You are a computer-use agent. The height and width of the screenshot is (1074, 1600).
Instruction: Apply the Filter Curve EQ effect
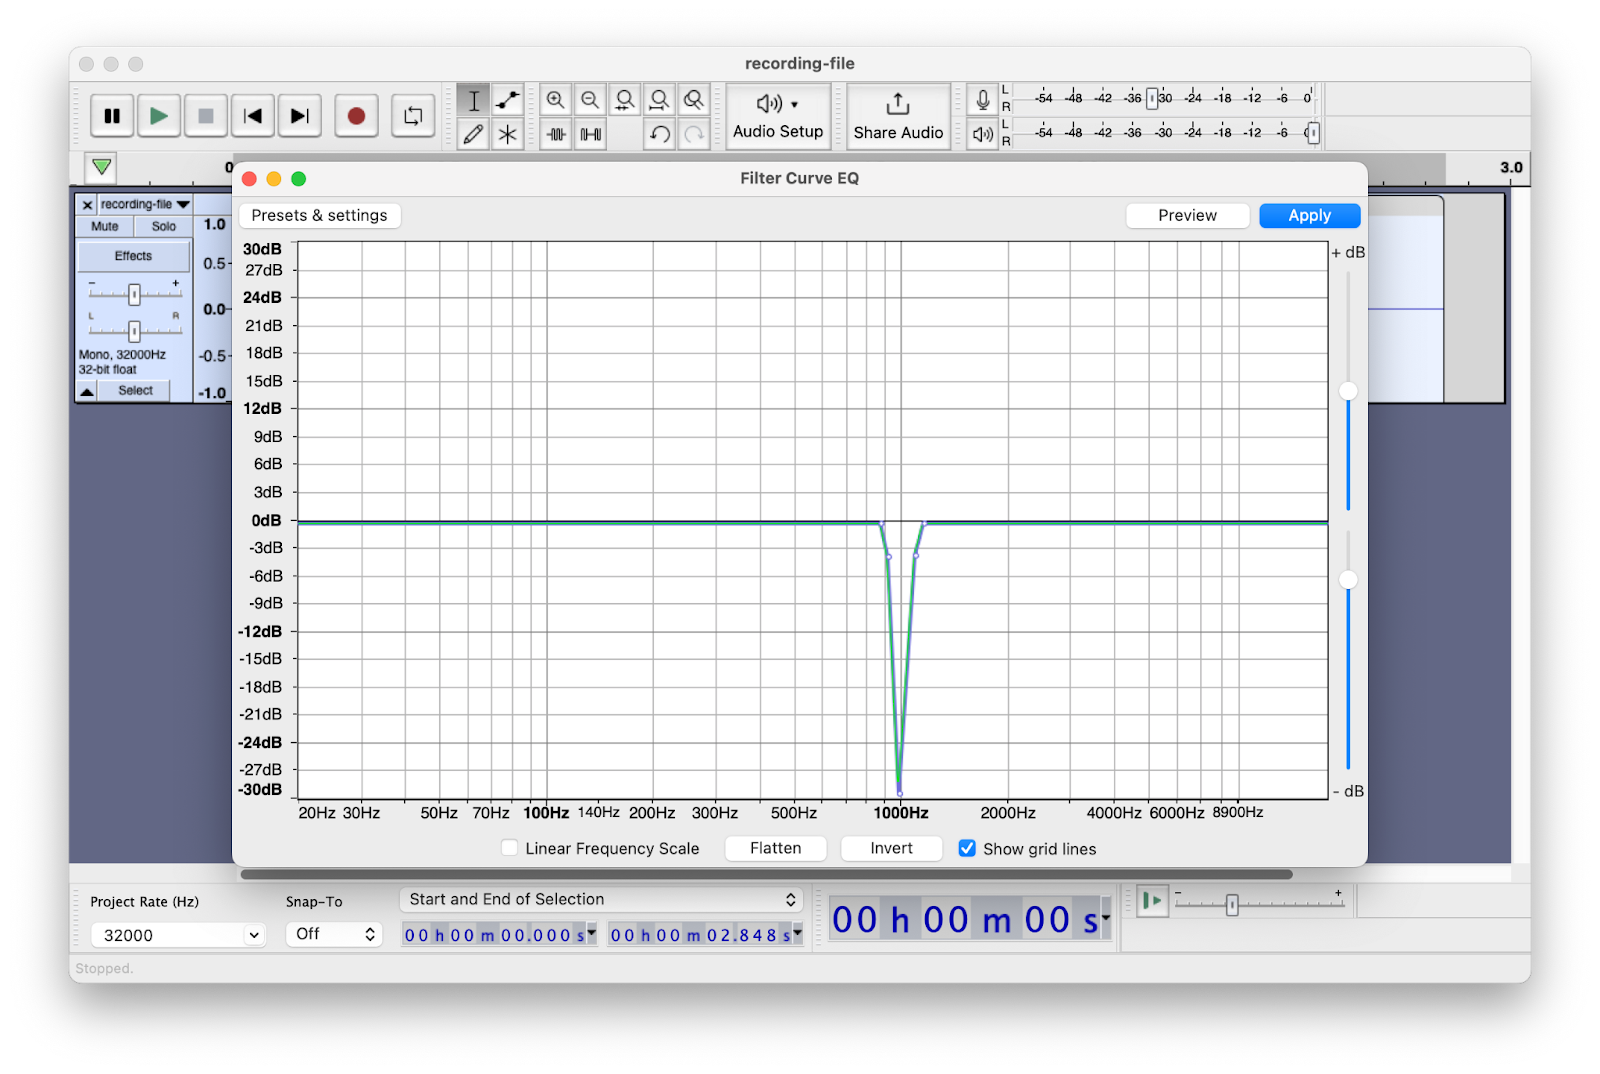pyautogui.click(x=1309, y=216)
